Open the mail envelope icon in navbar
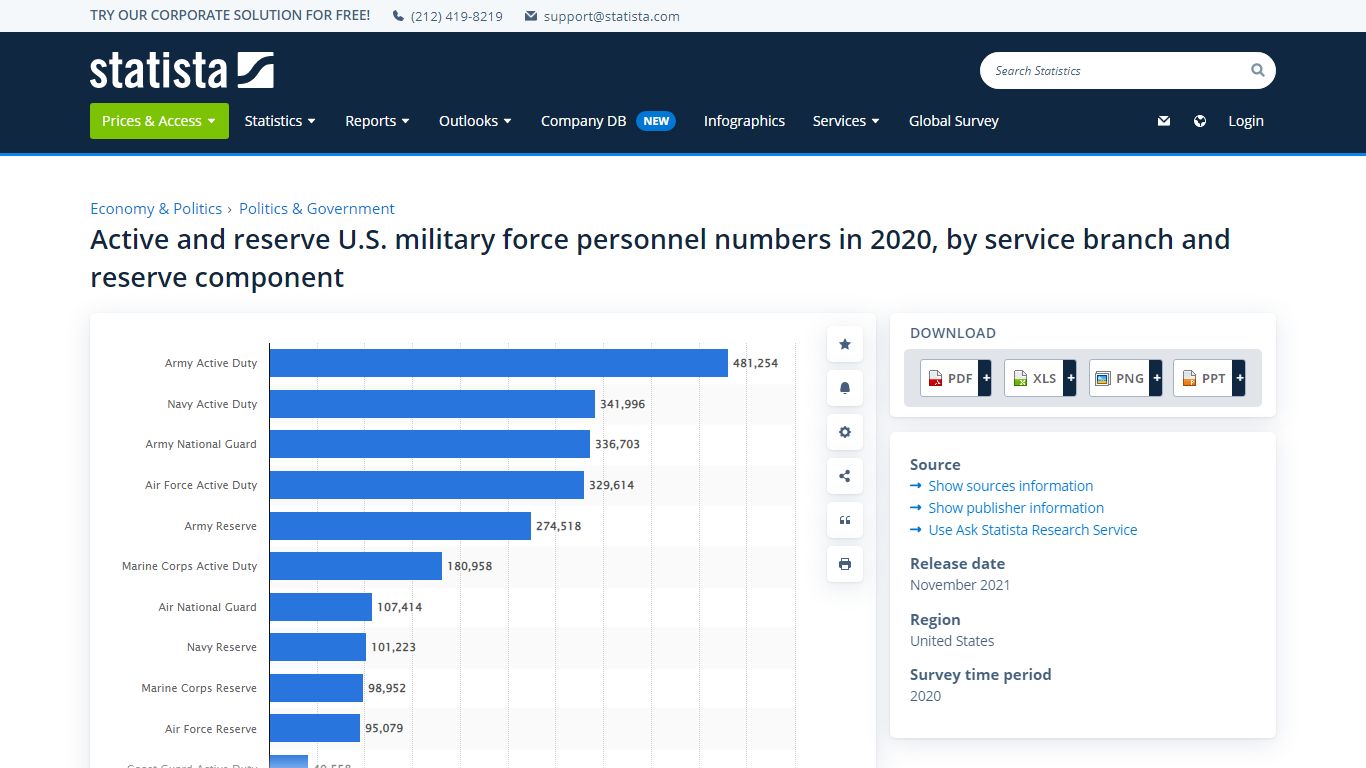1366x768 pixels. pyautogui.click(x=1164, y=121)
